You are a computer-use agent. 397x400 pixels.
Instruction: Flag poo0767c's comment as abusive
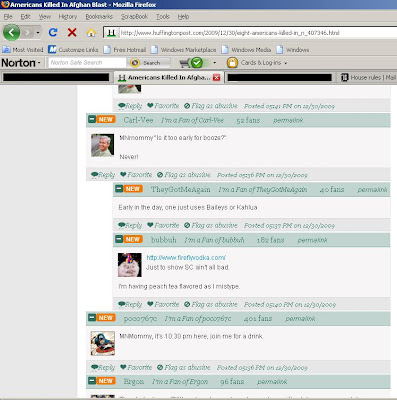183,367
